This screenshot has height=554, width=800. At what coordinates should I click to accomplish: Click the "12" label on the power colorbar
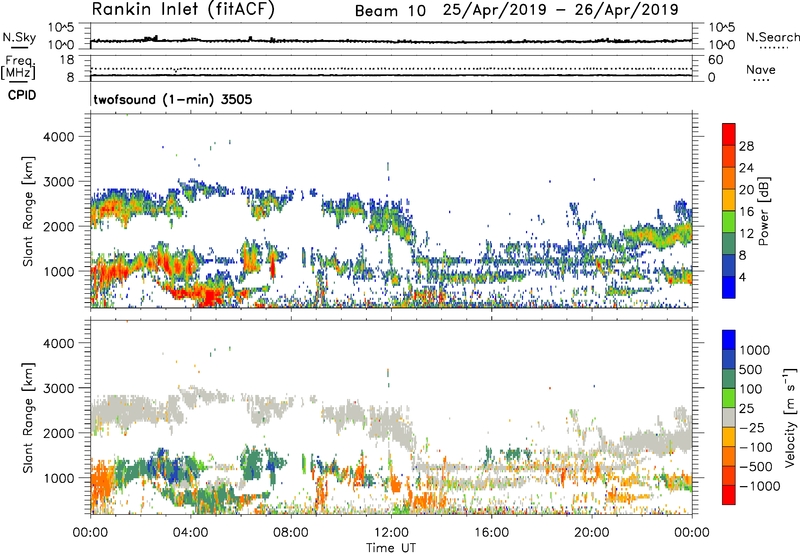point(746,234)
